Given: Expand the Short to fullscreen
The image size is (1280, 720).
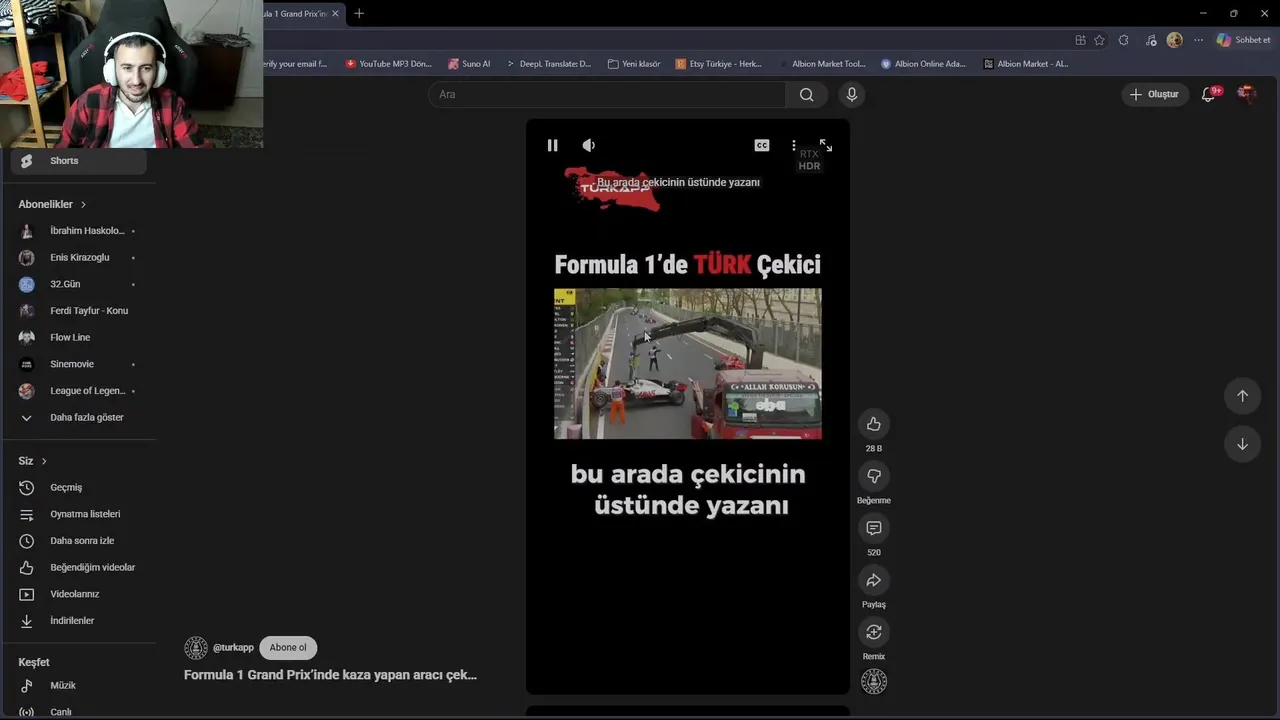Looking at the screenshot, I should coord(826,145).
